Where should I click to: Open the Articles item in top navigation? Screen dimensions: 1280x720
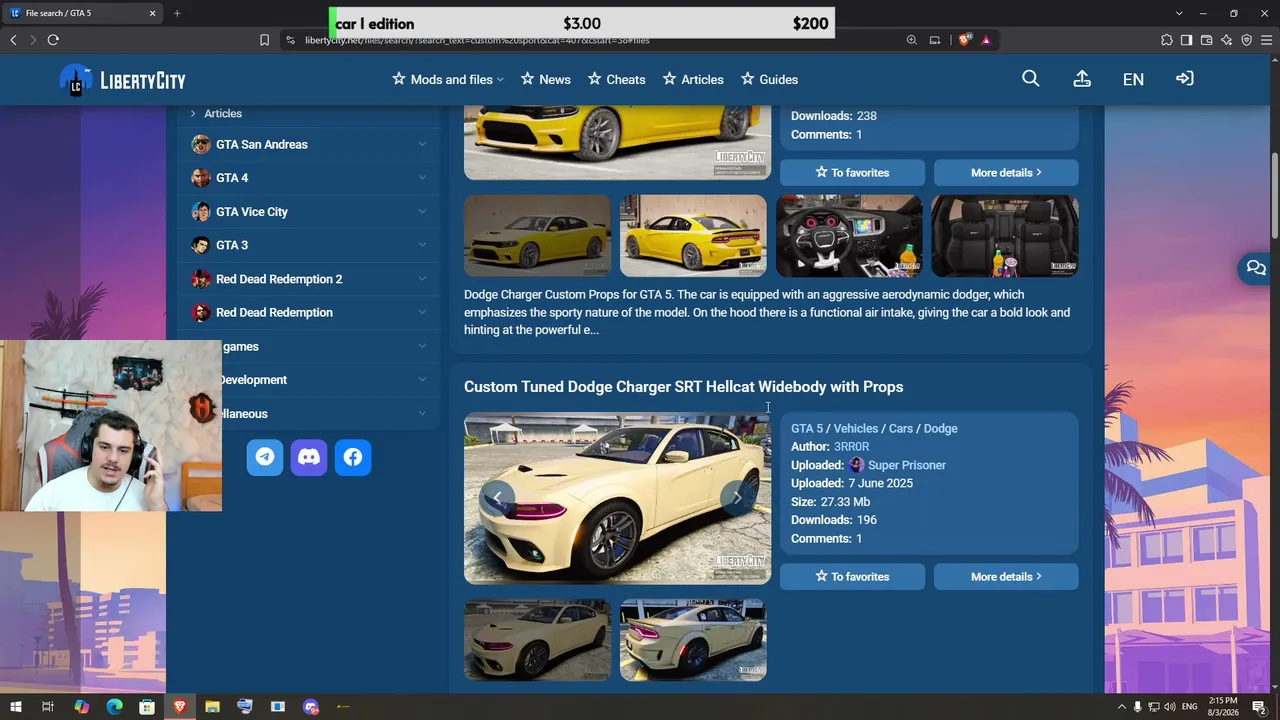[x=693, y=79]
